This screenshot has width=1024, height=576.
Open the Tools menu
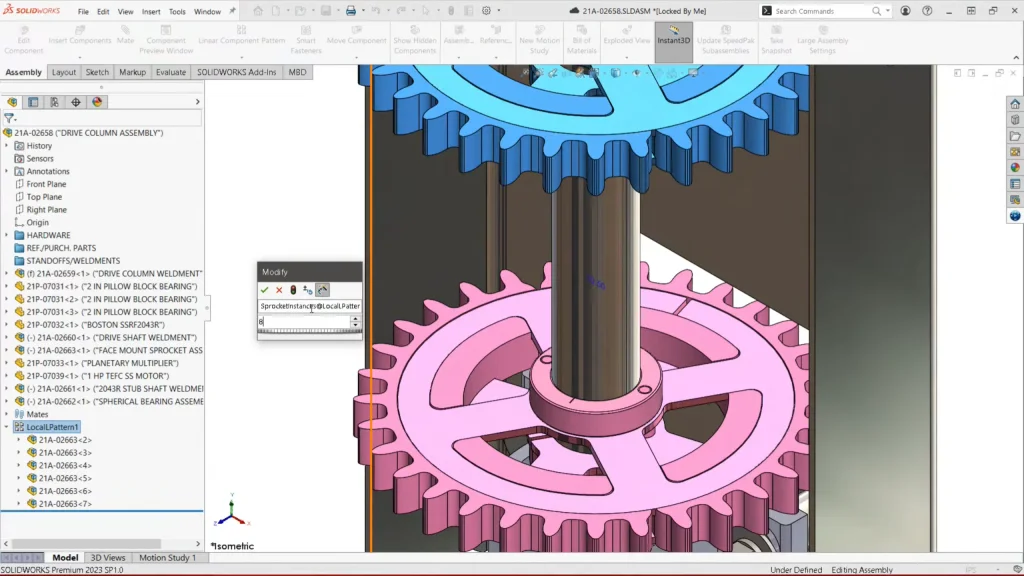click(177, 11)
